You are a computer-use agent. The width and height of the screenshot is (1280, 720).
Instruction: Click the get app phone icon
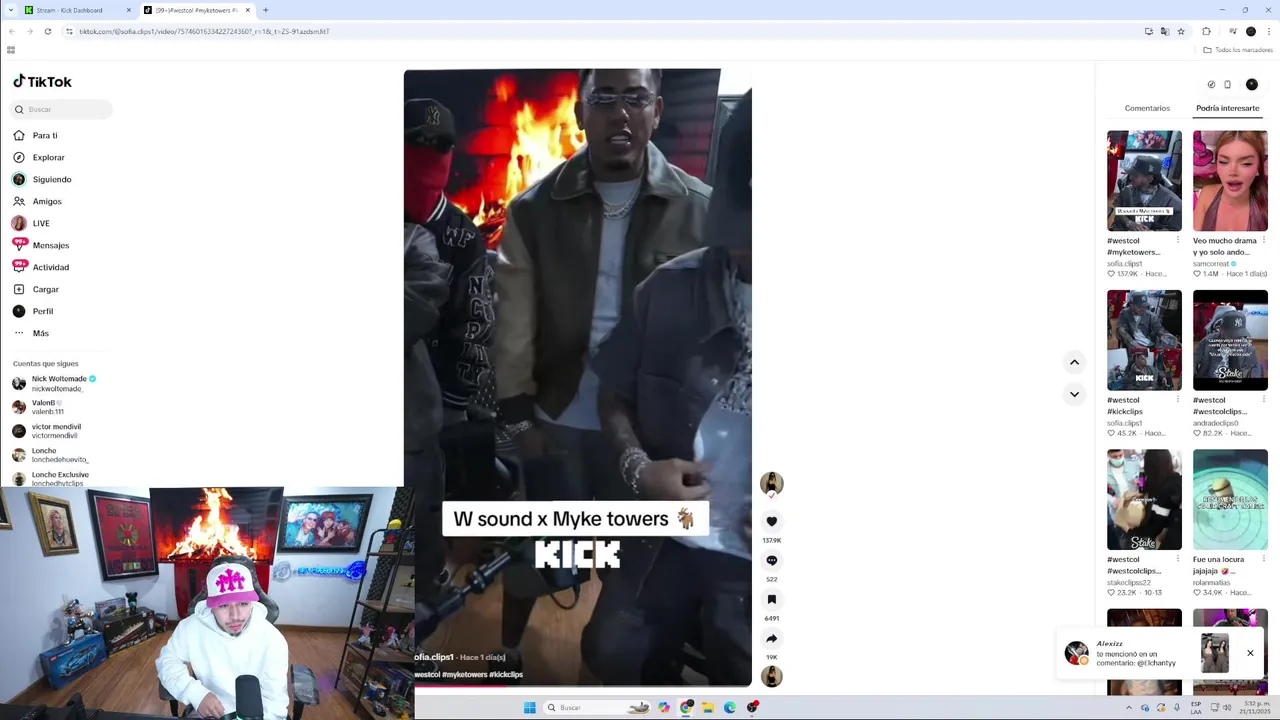point(1228,84)
